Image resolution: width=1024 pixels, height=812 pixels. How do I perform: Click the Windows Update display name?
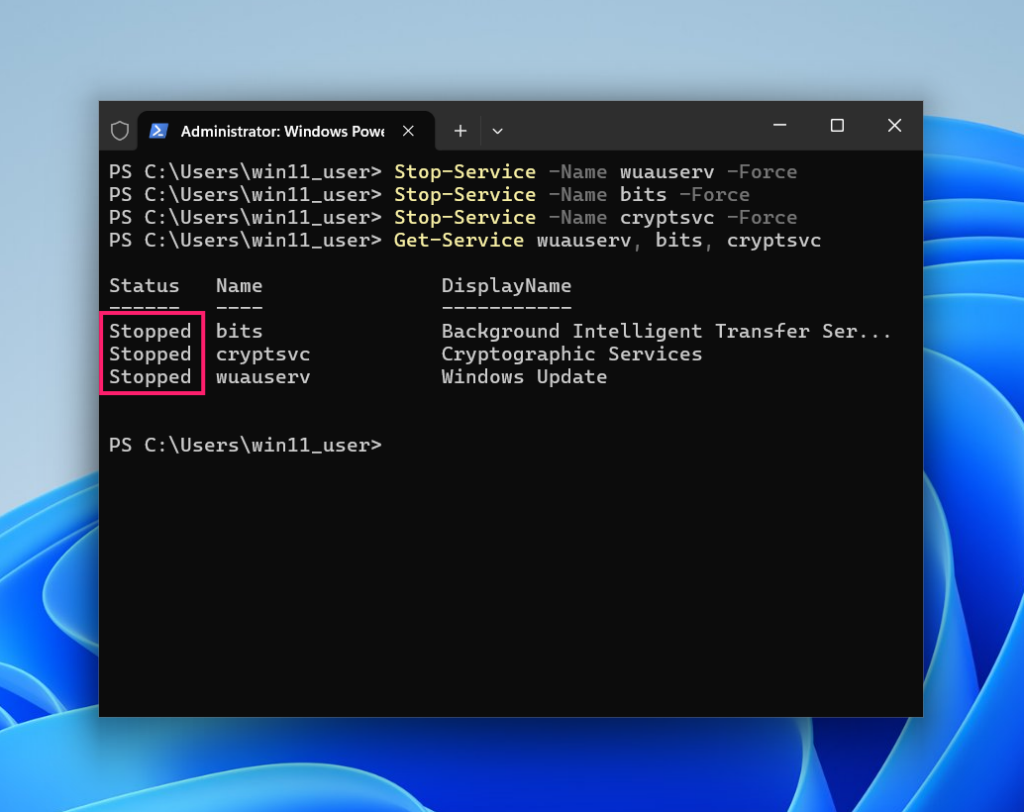pos(524,377)
